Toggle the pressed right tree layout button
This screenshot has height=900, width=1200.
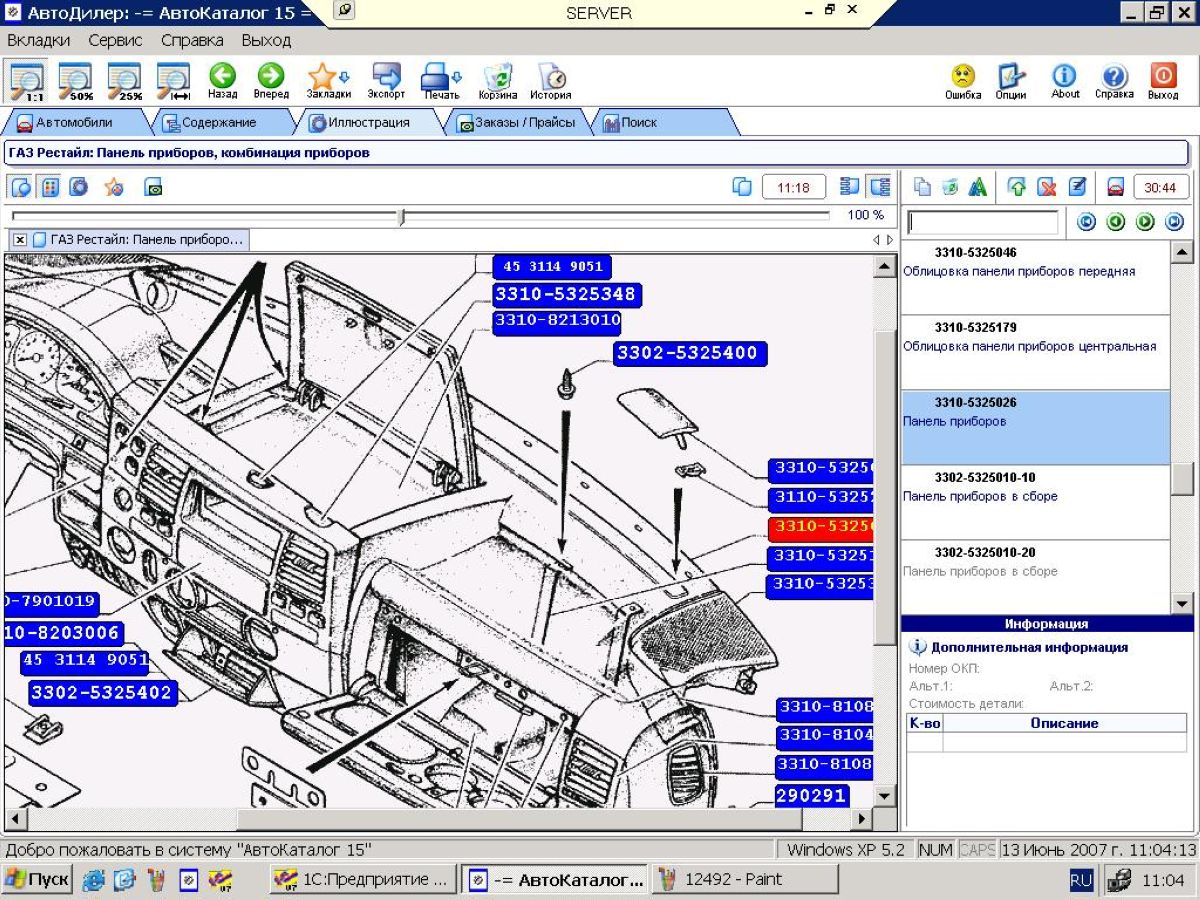[880, 187]
